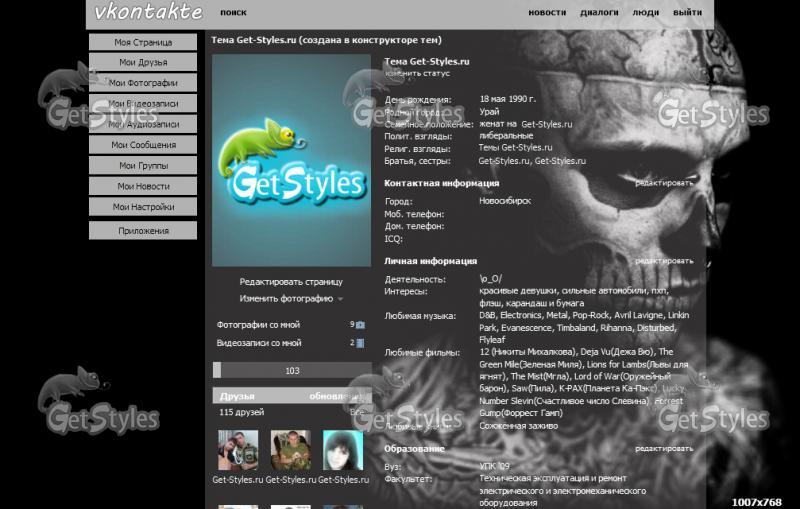Open the first friend thumbnail with two people
The width and height of the screenshot is (800, 509).
(x=238, y=450)
